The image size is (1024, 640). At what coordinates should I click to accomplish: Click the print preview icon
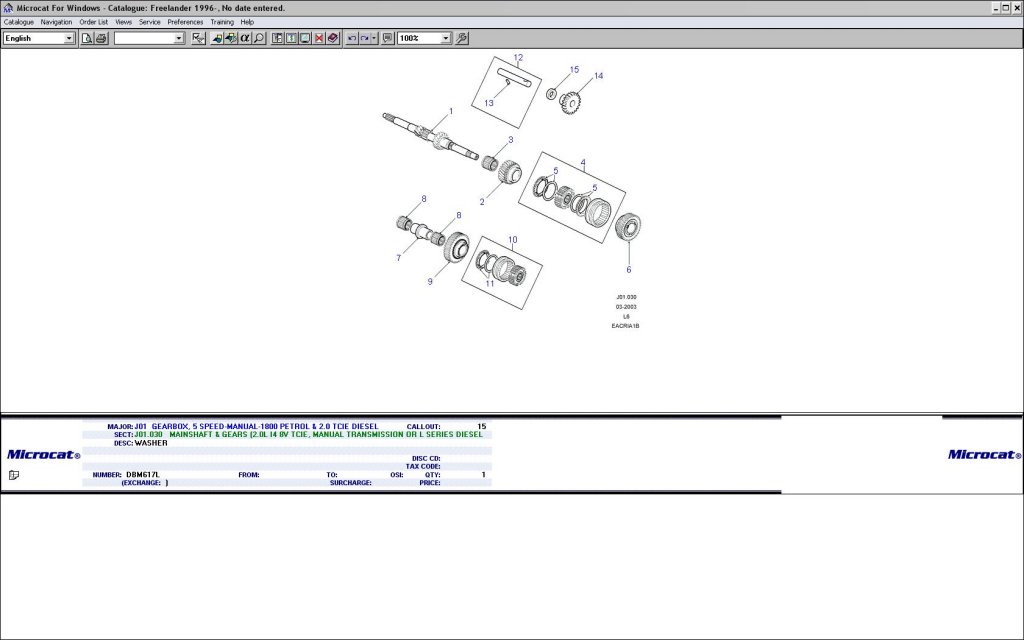(x=87, y=39)
